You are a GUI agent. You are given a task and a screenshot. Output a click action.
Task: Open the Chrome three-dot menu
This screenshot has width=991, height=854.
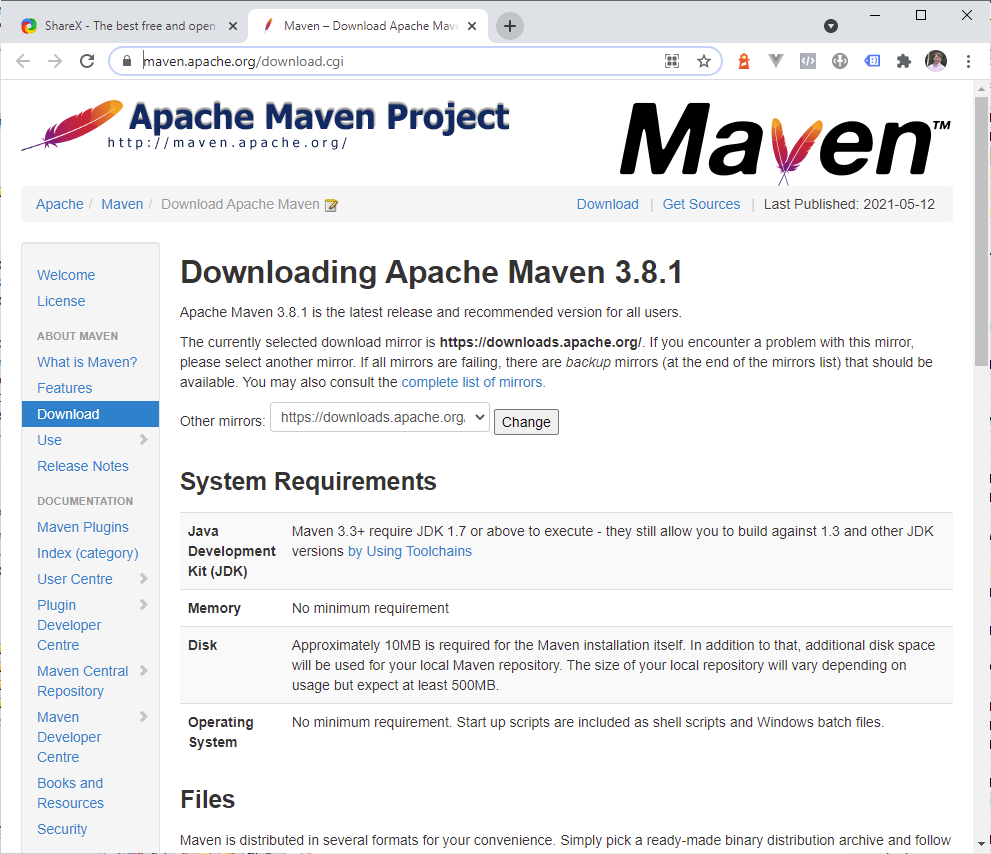(968, 61)
